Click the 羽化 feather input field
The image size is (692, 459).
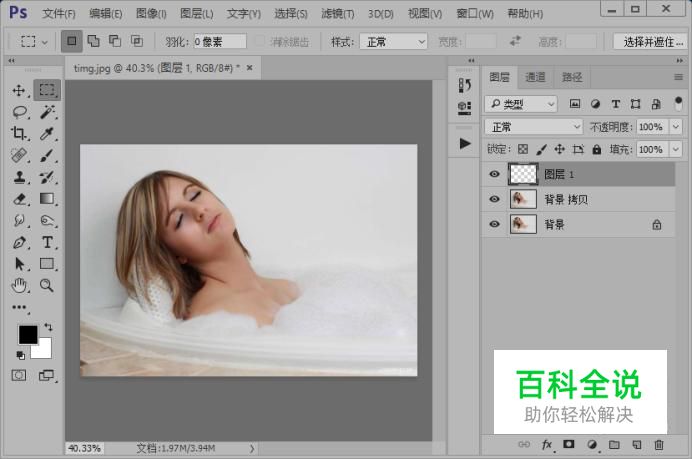[219, 42]
